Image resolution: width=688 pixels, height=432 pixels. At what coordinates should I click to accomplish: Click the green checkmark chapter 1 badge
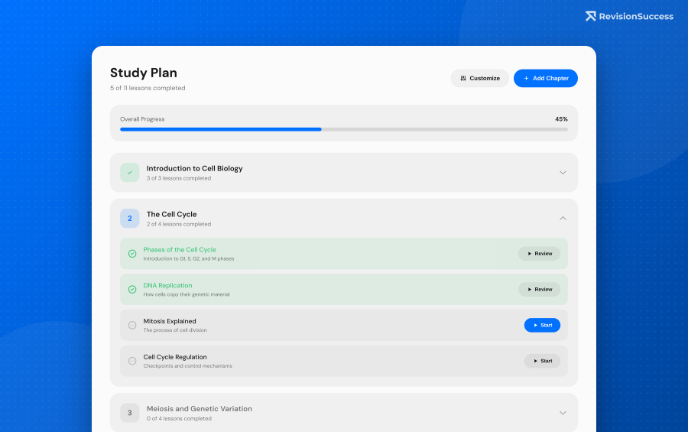point(130,172)
